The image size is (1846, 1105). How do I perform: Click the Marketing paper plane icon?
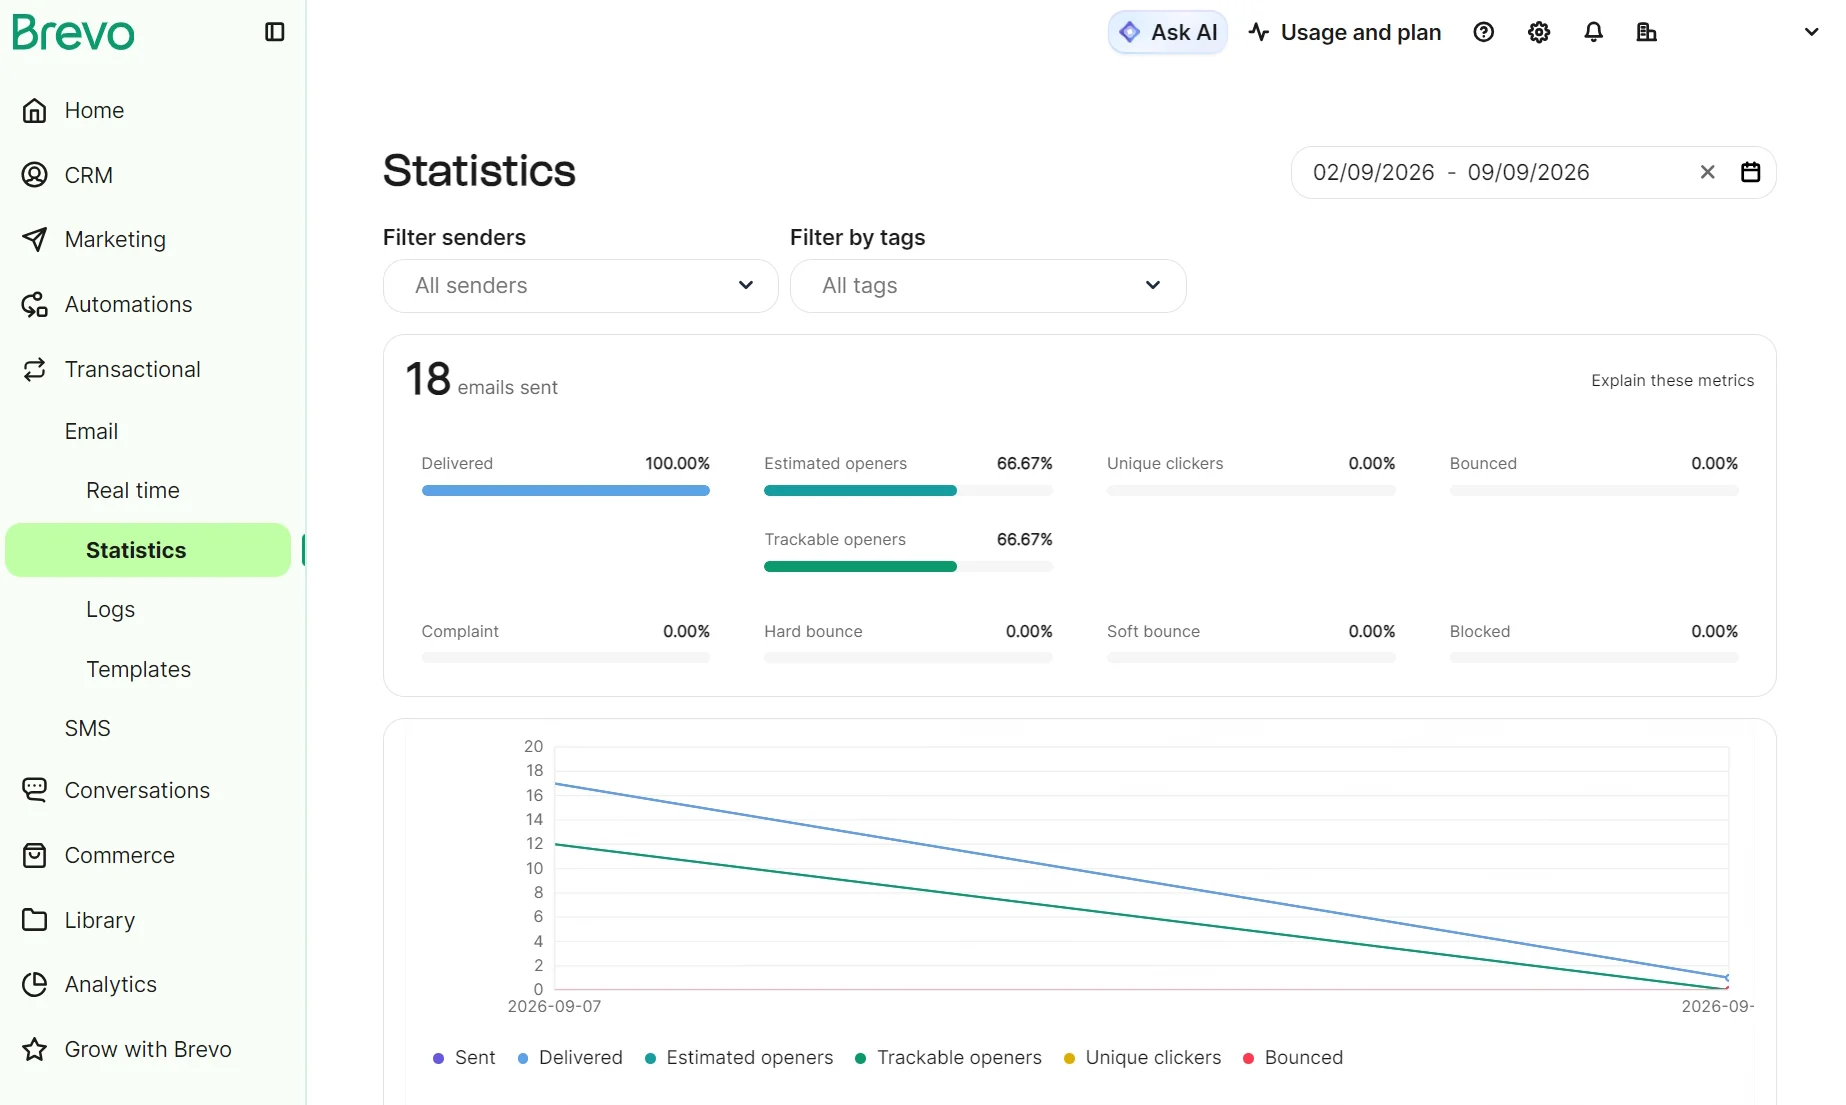[x=35, y=239]
